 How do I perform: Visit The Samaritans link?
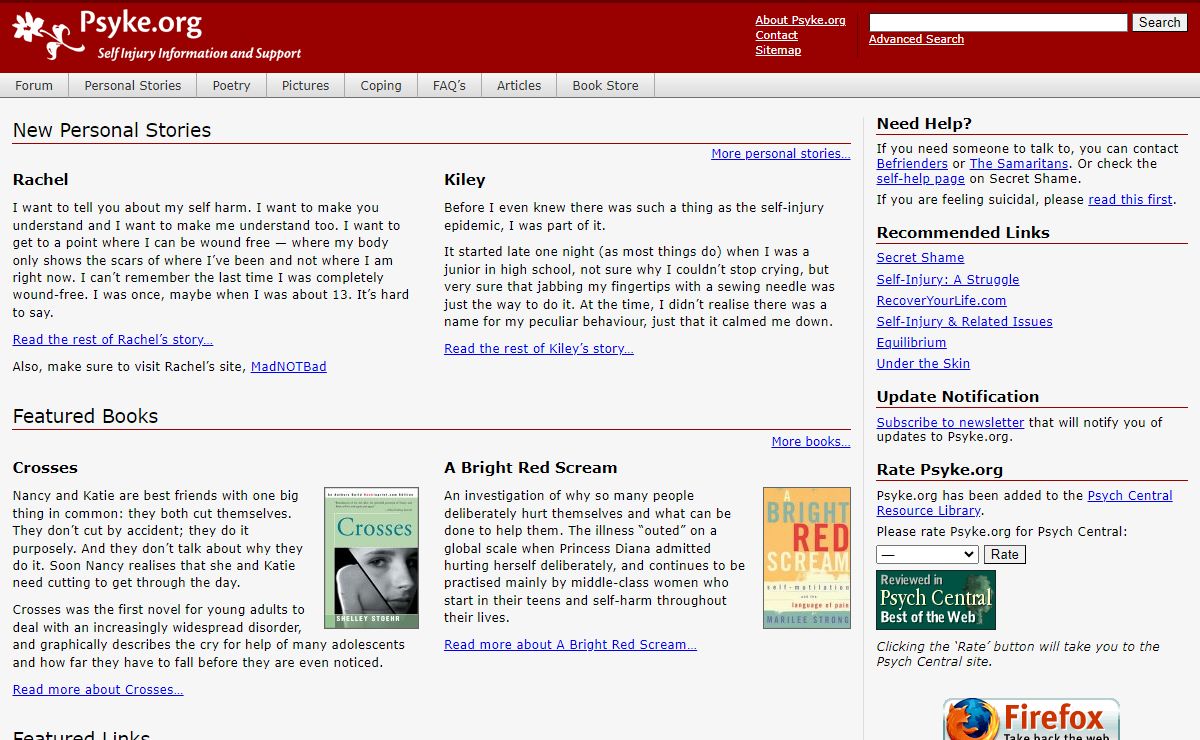tap(1019, 164)
